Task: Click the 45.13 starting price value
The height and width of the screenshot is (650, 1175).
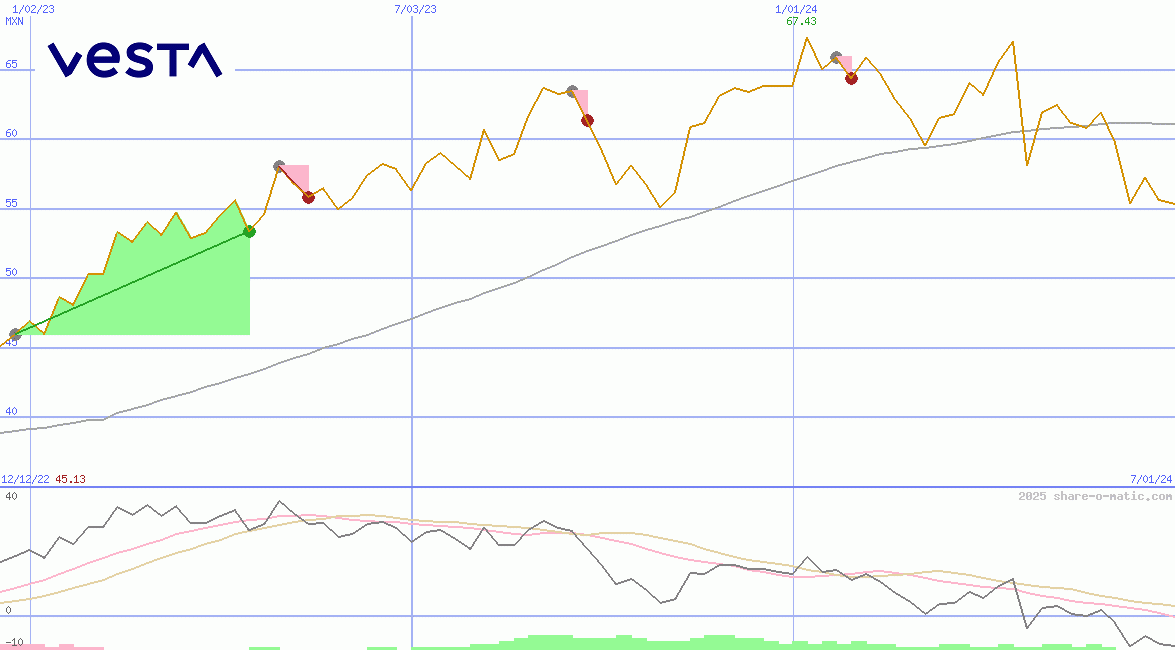Action: 70,480
